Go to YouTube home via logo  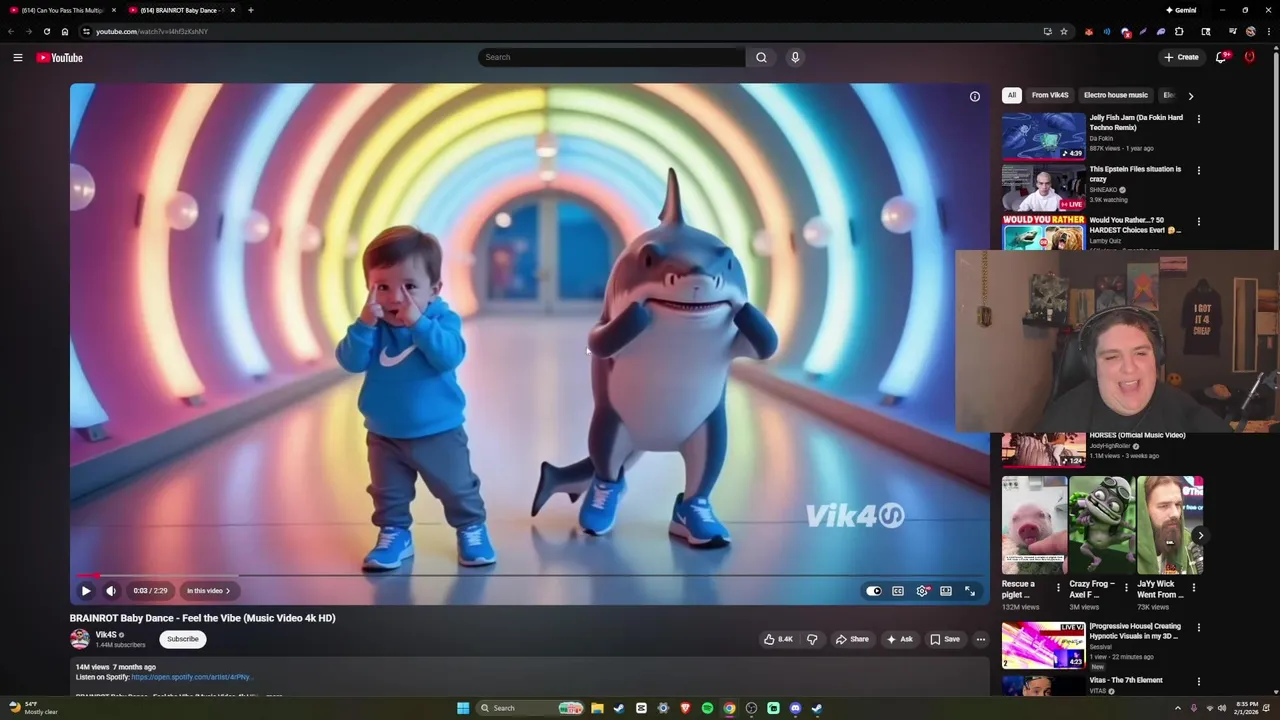59,57
